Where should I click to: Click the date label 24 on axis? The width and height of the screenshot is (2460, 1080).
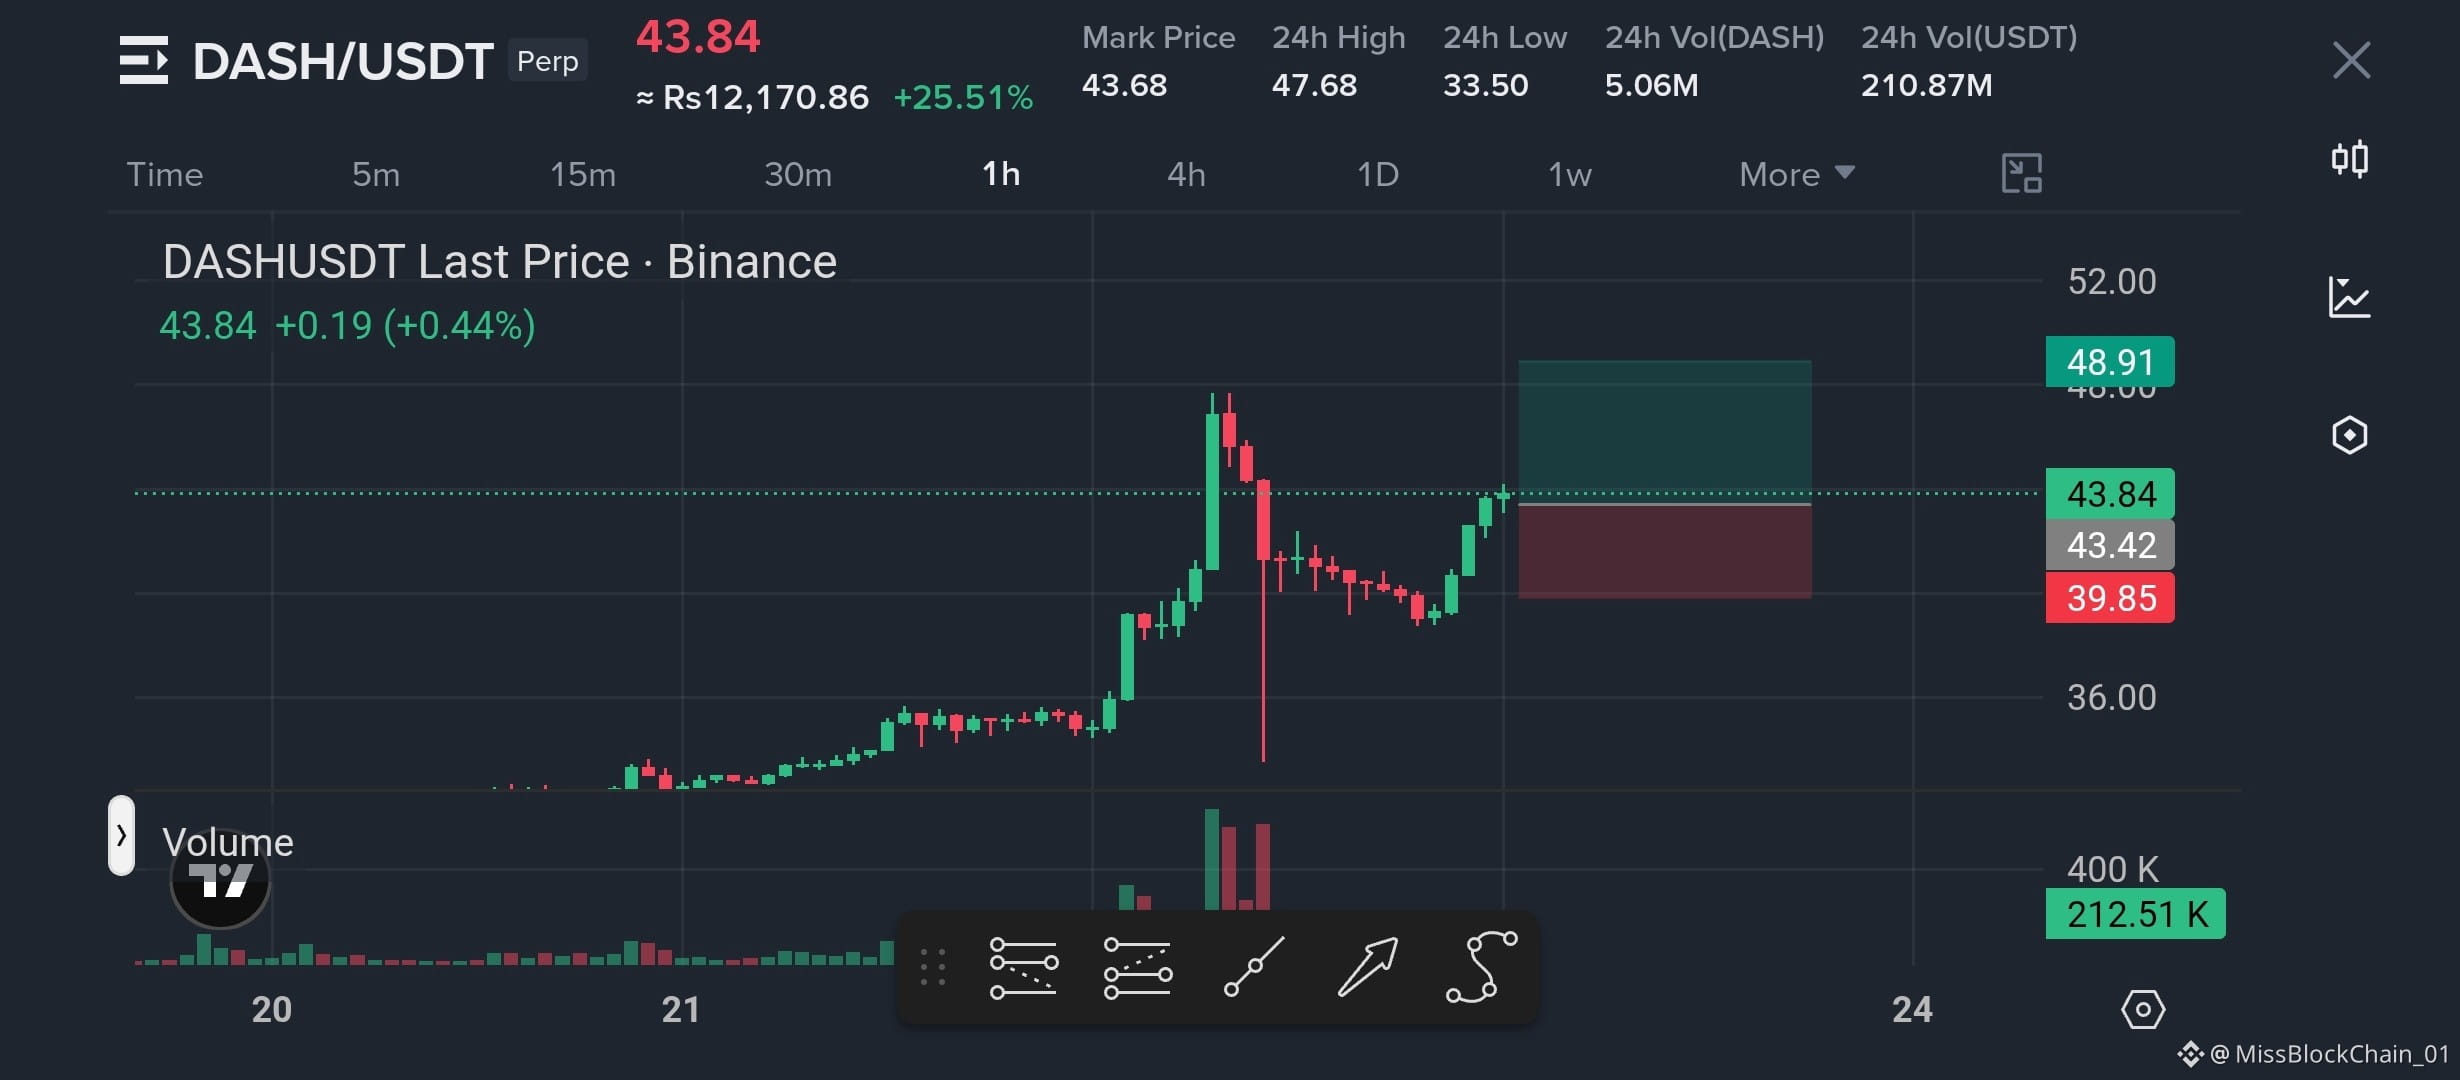click(x=1912, y=1009)
